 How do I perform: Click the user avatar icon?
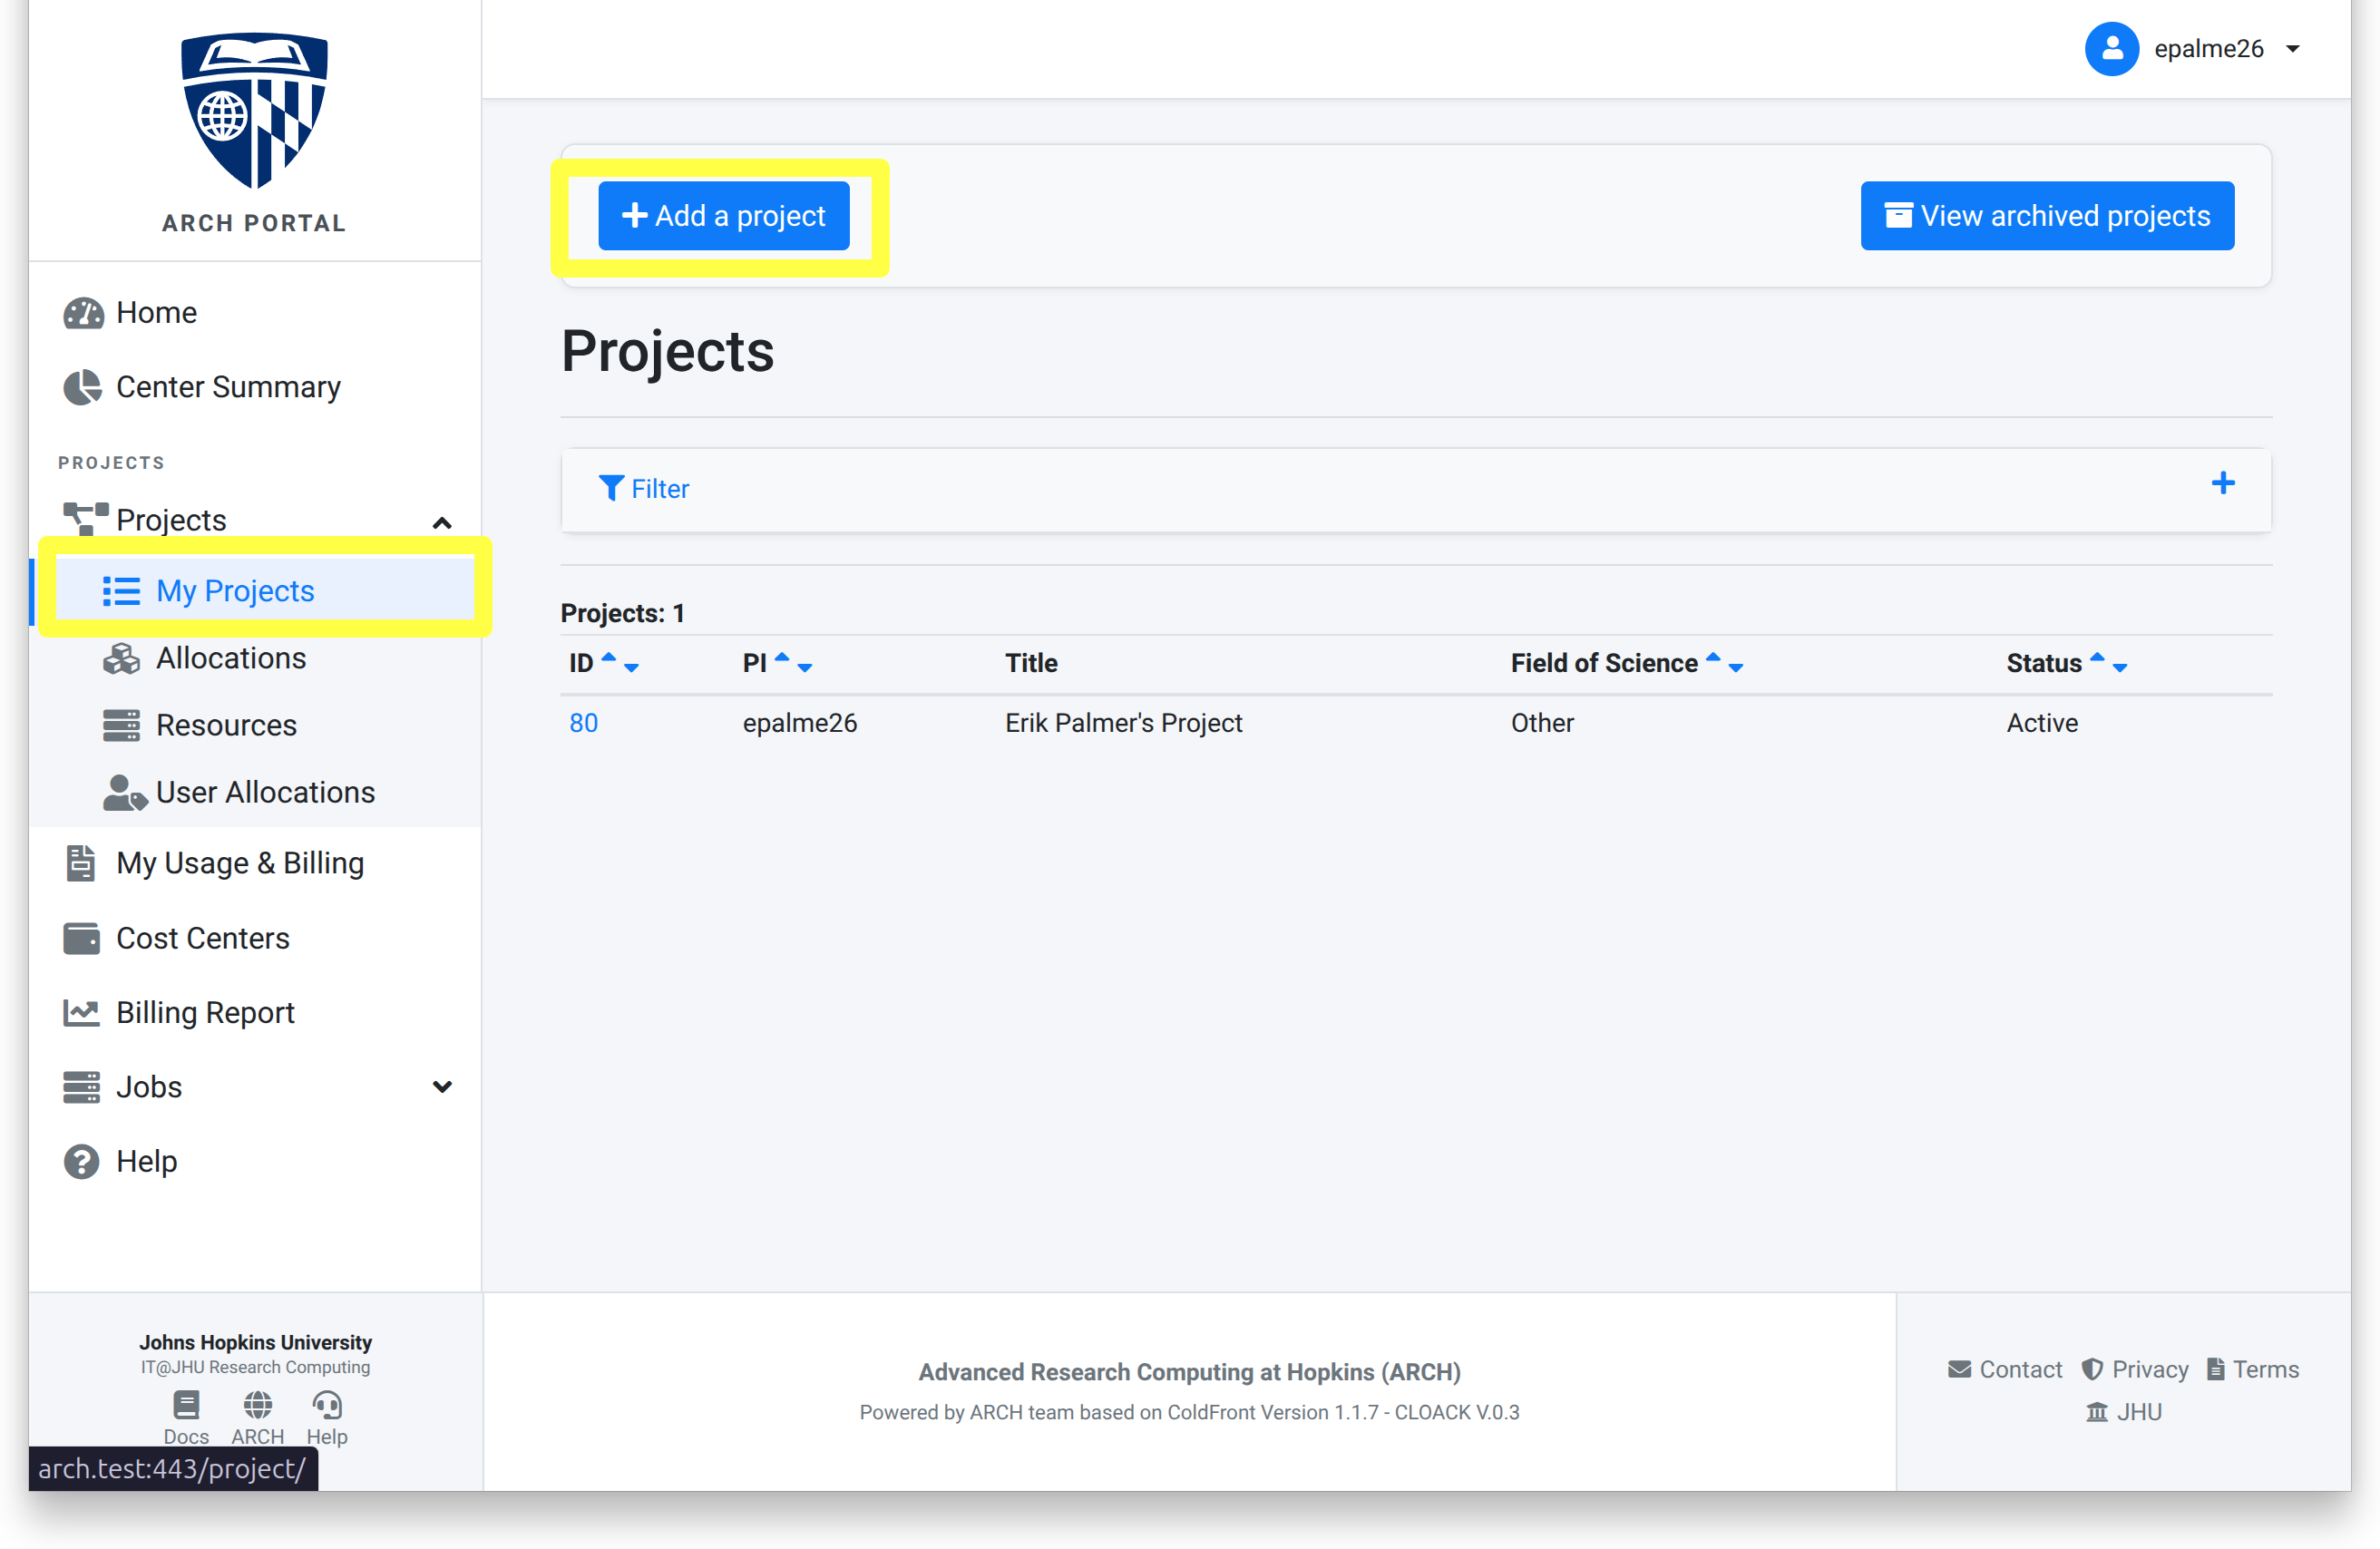click(x=2112, y=48)
